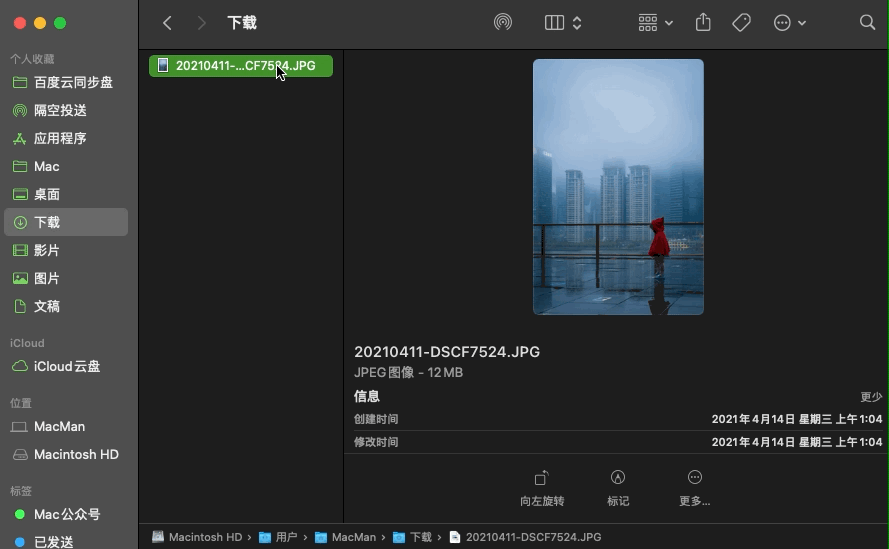Click the green Mac公众号 tag
This screenshot has height=549, width=889.
[66, 514]
